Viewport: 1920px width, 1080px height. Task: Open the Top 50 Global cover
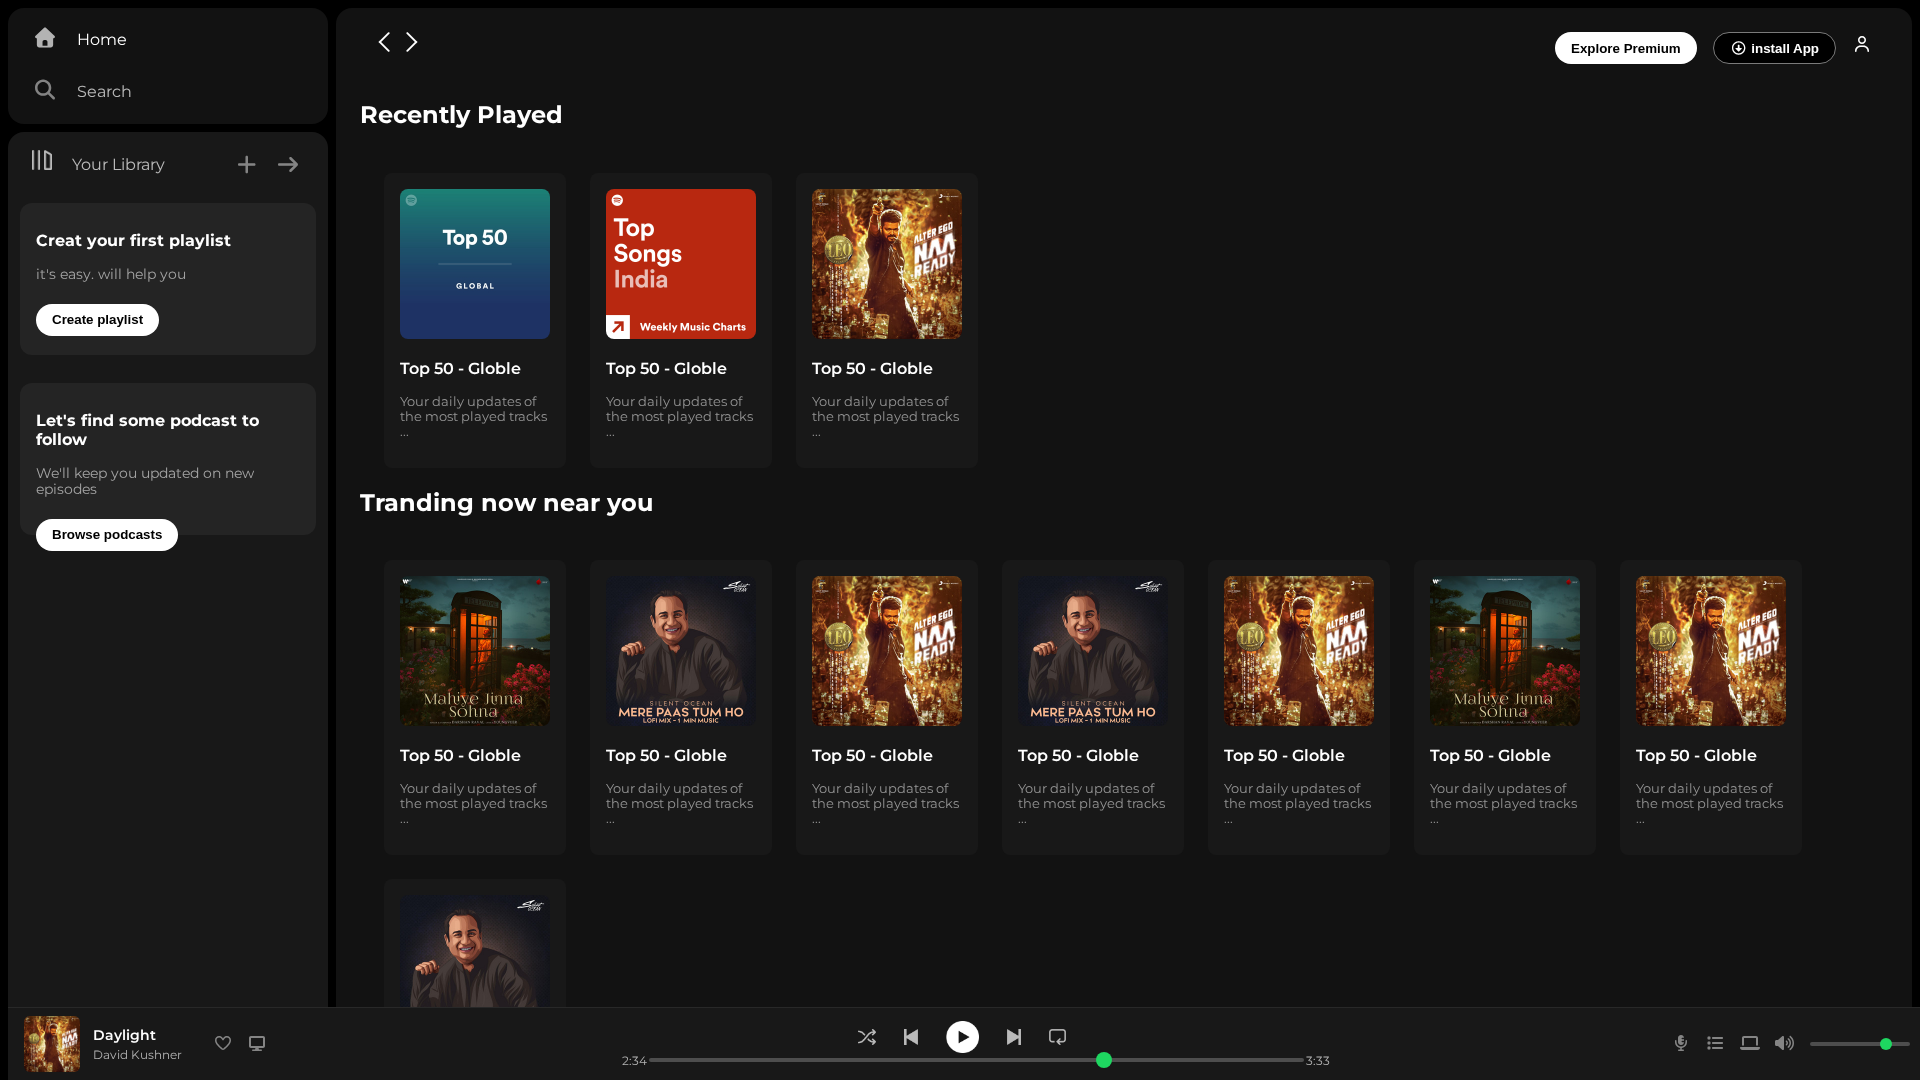point(475,264)
